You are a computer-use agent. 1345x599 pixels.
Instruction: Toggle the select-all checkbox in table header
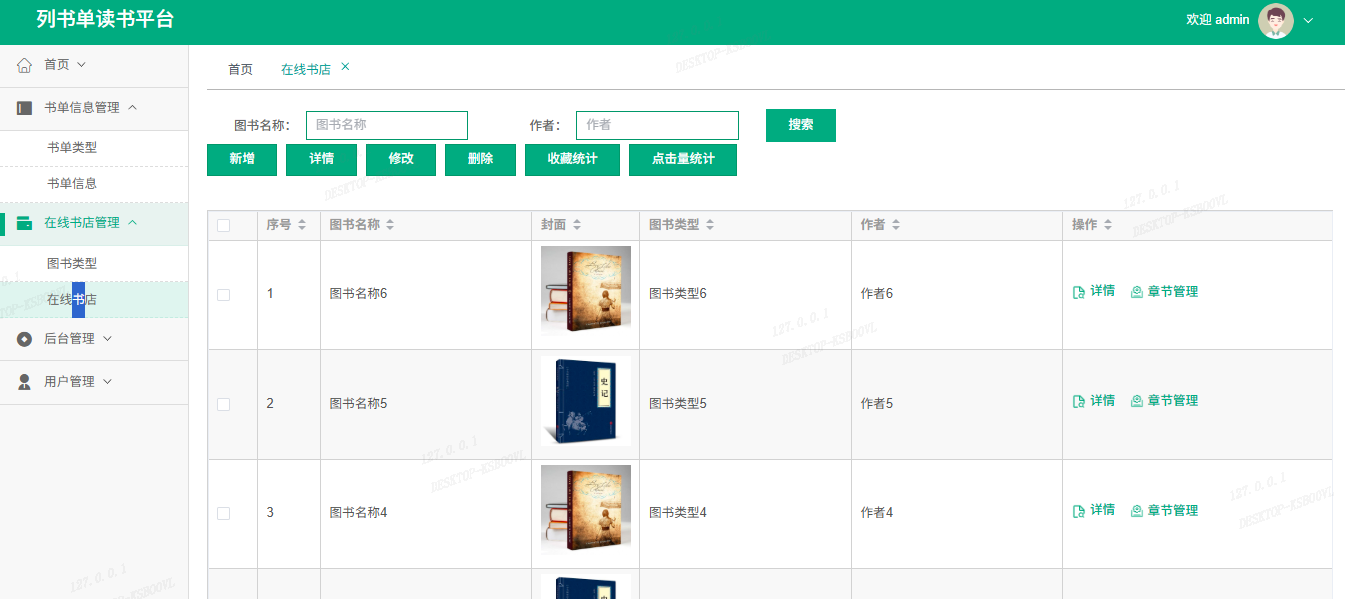click(224, 226)
